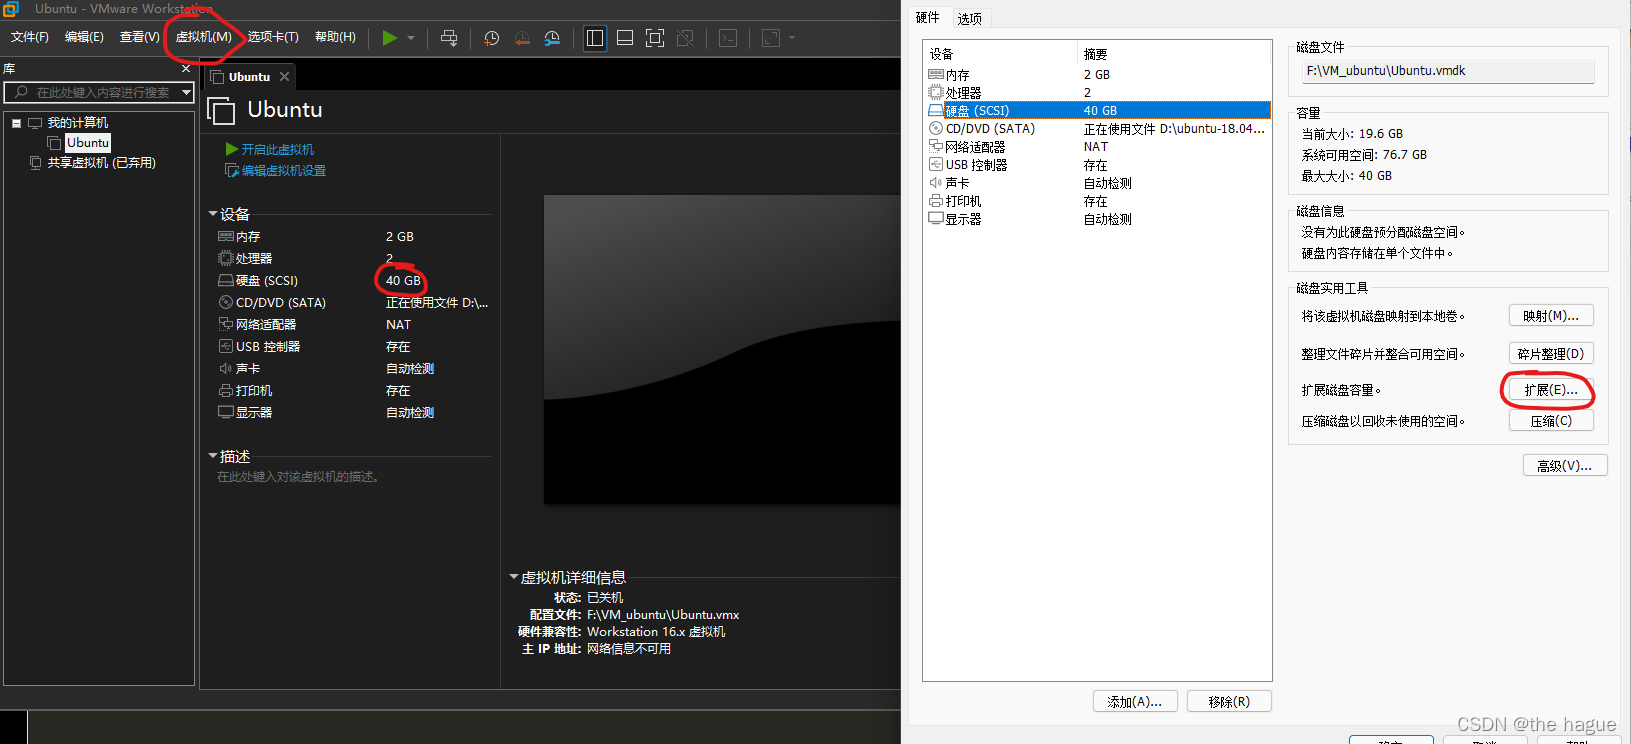
Task: Select 共享虚拟机 (已弃用) tree item
Action: pyautogui.click(x=101, y=163)
